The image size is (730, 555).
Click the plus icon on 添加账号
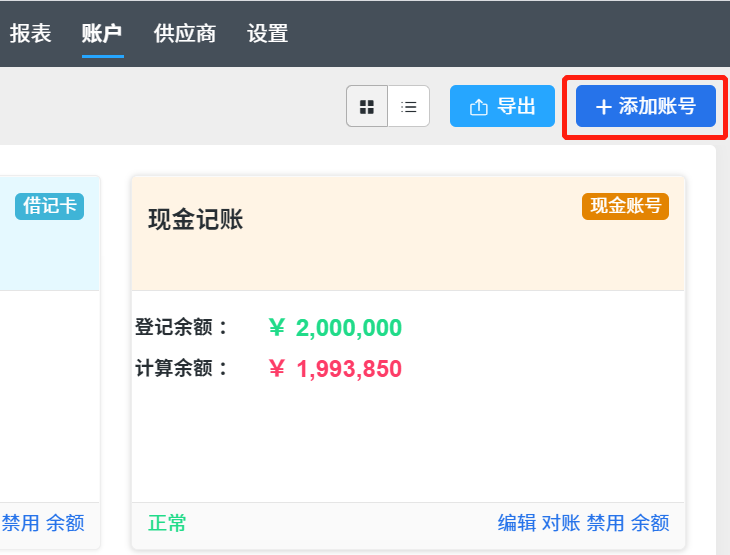[603, 107]
